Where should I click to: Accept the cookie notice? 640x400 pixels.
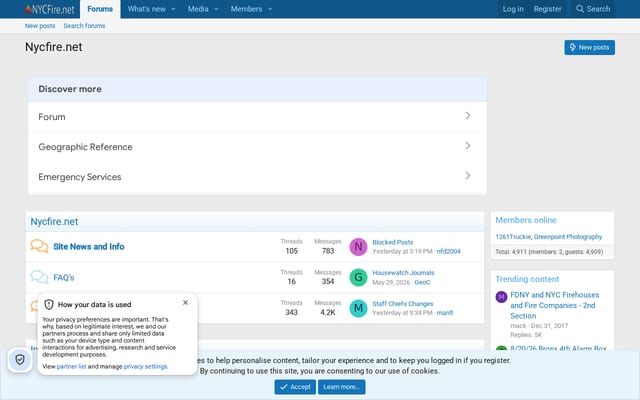pos(295,387)
